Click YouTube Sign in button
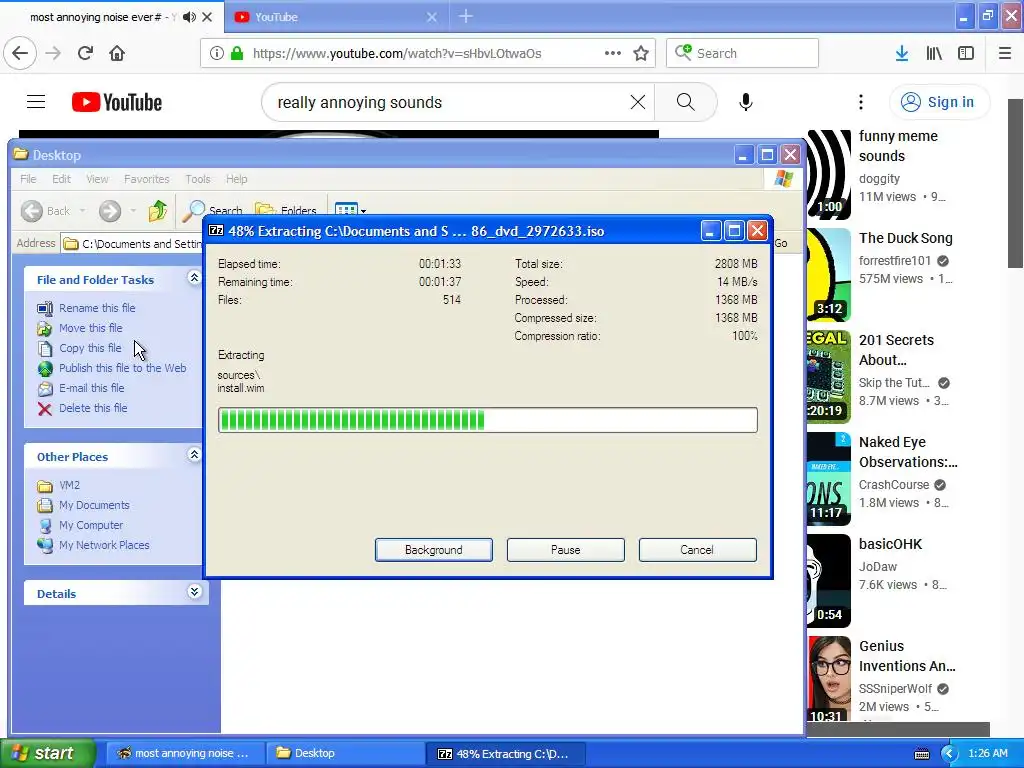Screen dimensions: 1024x768 click(x=939, y=102)
